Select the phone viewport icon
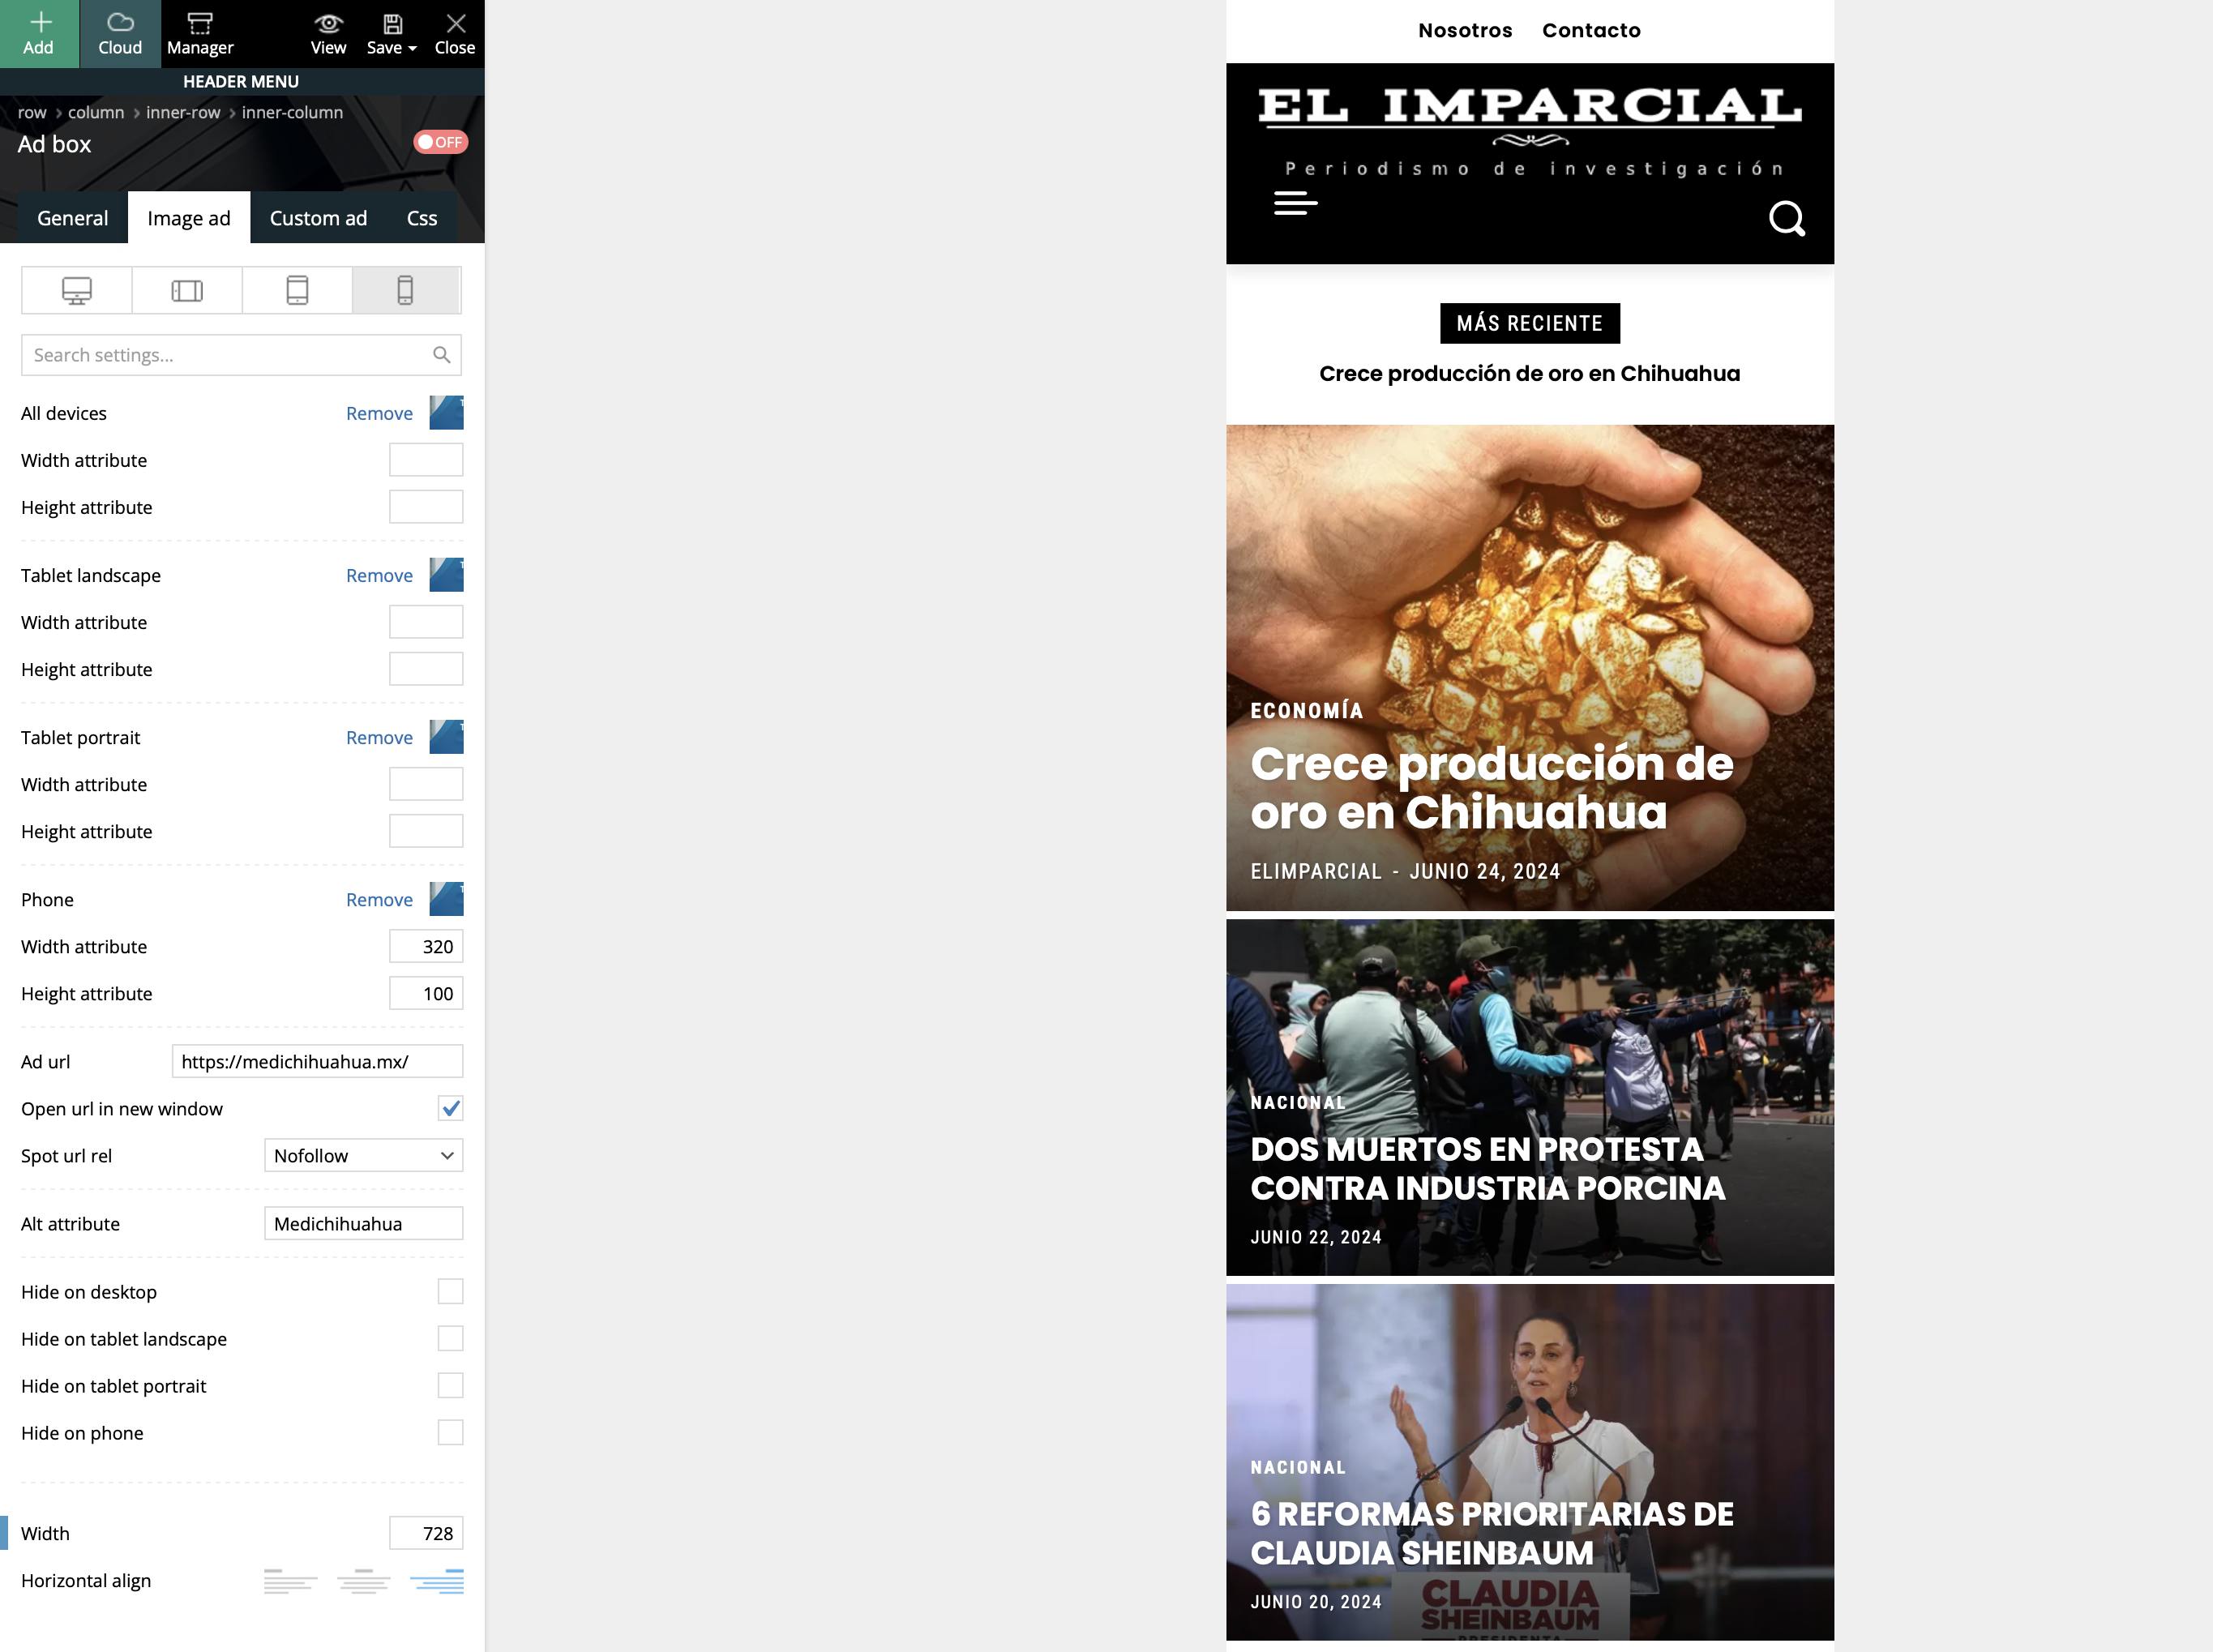This screenshot has width=2213, height=1652. coord(406,290)
